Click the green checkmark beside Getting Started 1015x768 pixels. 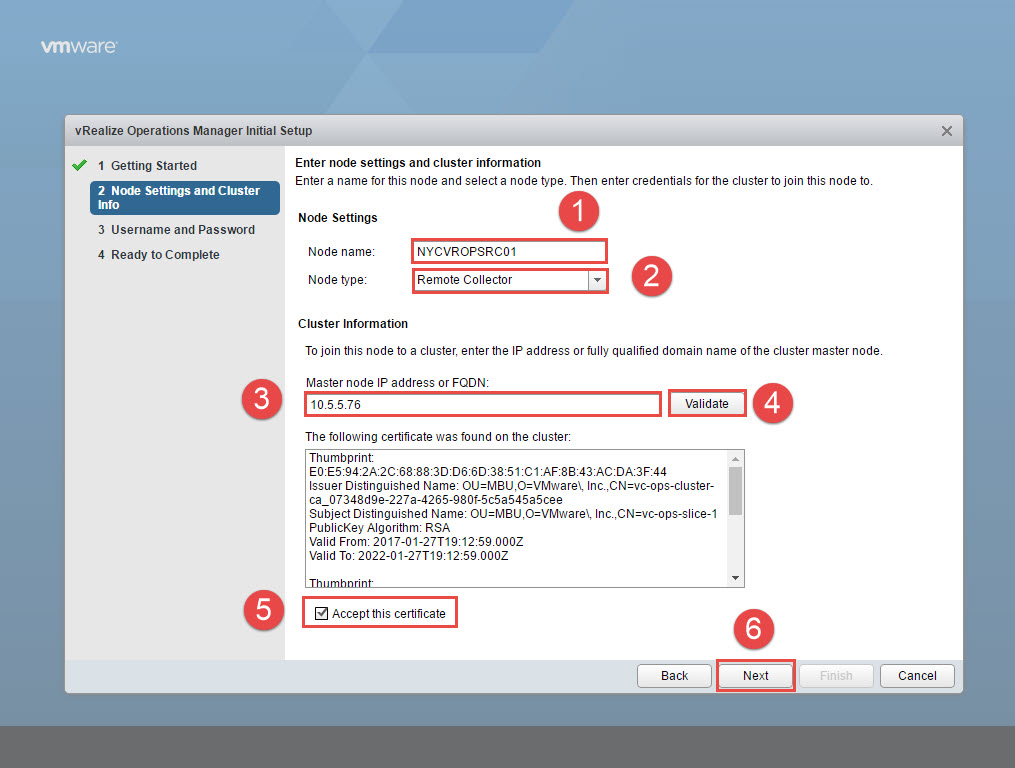[x=80, y=165]
